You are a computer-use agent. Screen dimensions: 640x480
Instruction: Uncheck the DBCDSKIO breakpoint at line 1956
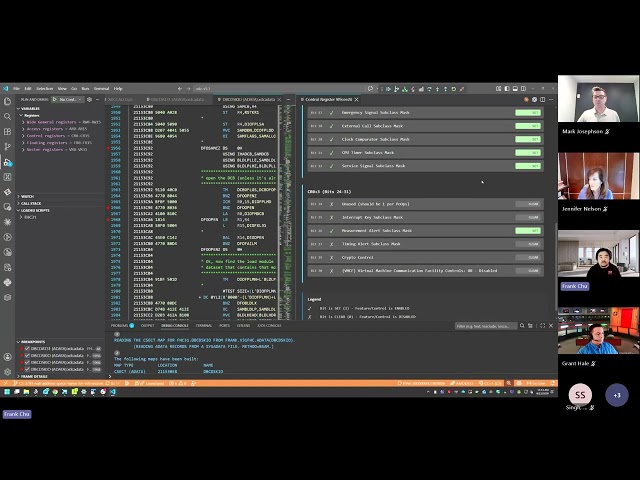tap(27, 356)
